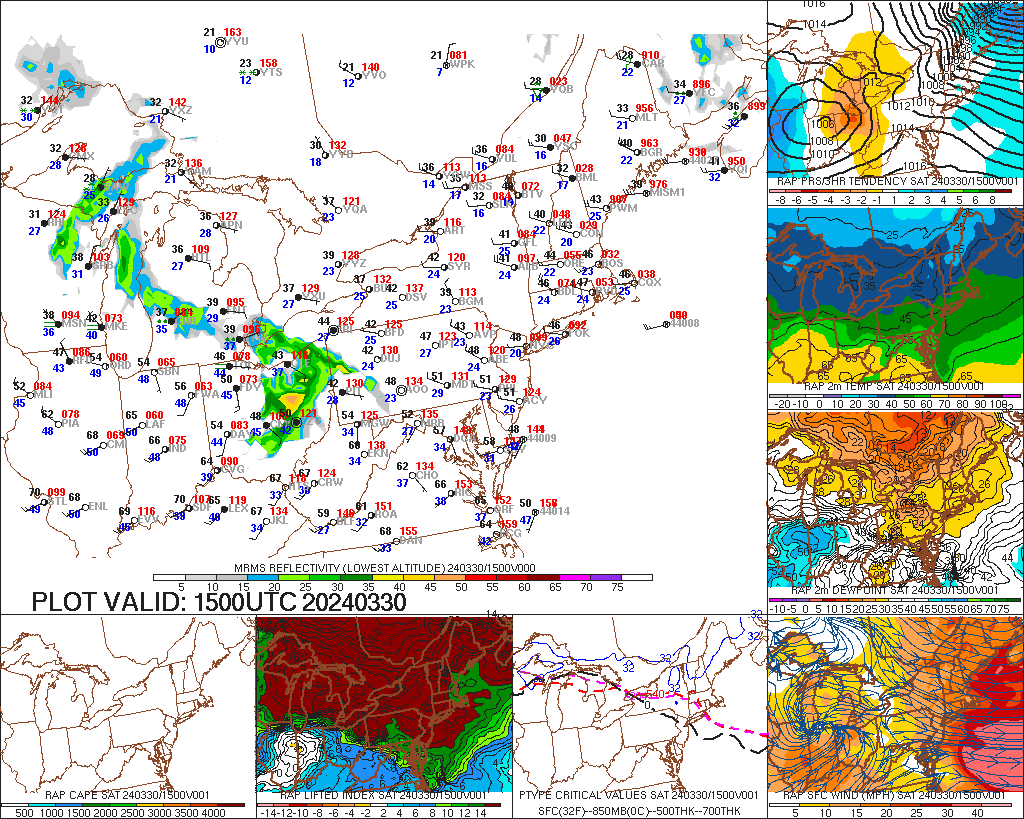Click yellow 35–40 segment in reflectivity legend

(x=389, y=577)
